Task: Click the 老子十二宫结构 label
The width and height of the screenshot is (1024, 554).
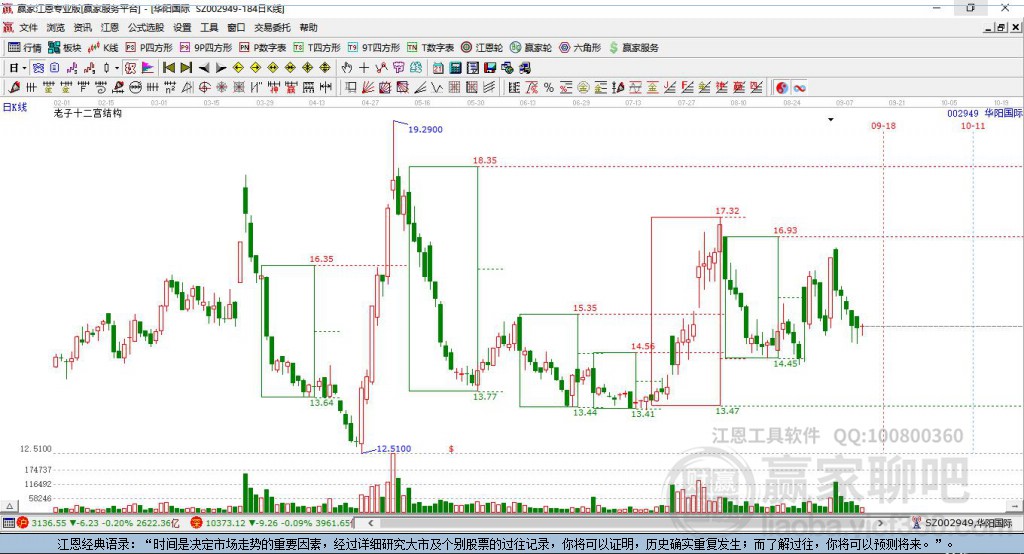Action: pyautogui.click(x=88, y=113)
